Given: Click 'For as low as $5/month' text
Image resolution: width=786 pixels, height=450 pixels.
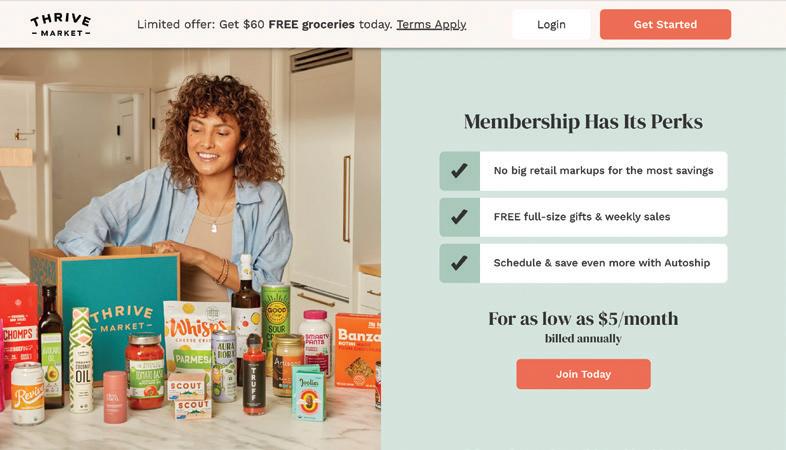Looking at the screenshot, I should [x=583, y=319].
